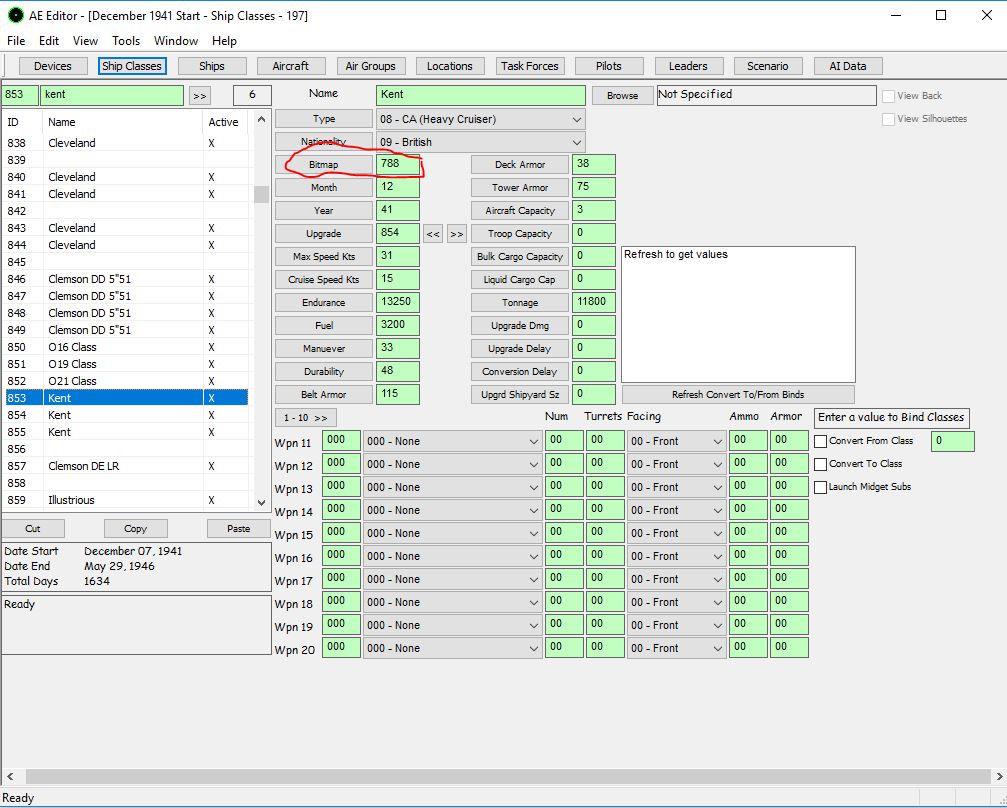Click the search name field containing kent

[112, 95]
